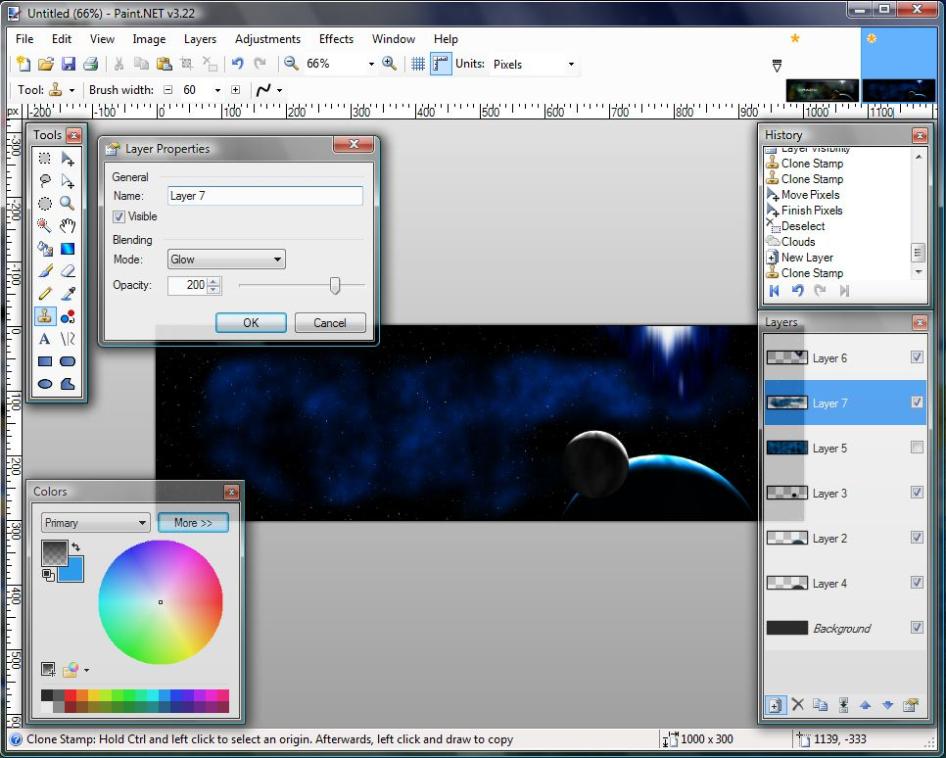Select the Magic Wand tool
This screenshot has height=758, width=946.
tap(45, 226)
